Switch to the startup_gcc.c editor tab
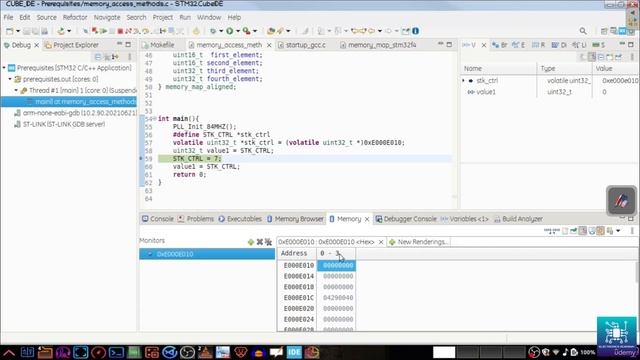640x360 pixels. tap(302, 45)
